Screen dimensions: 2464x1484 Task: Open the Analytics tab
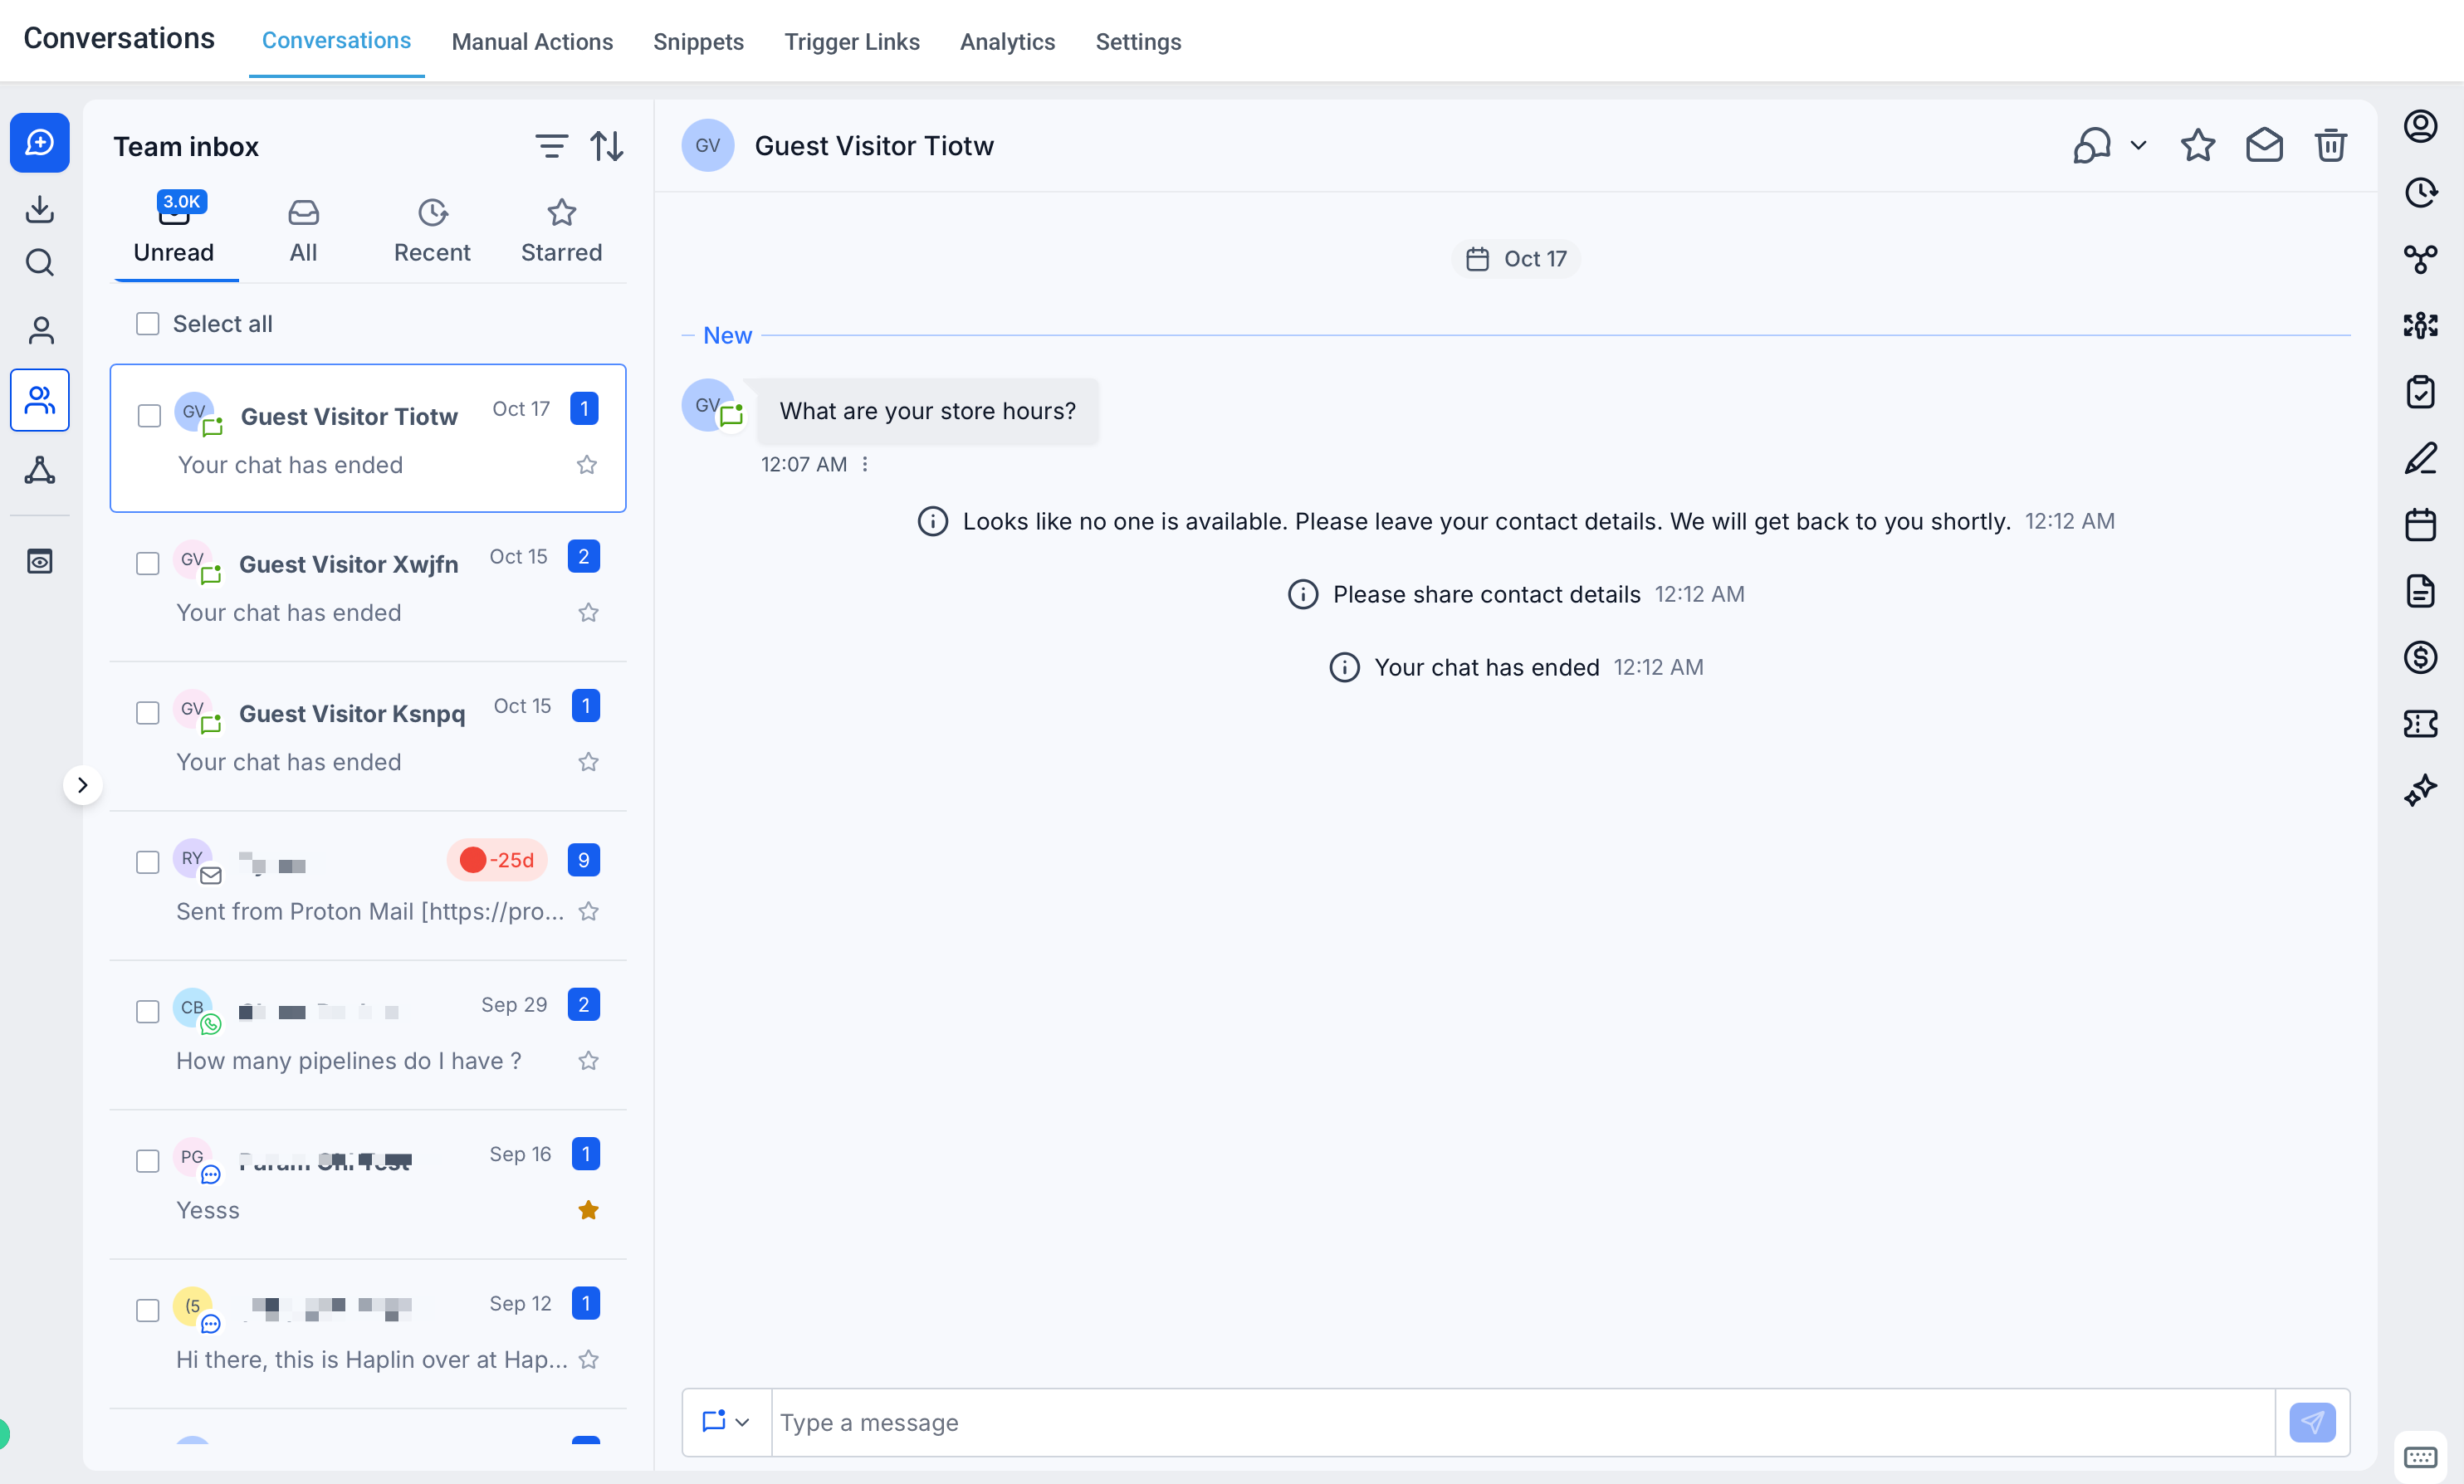click(1007, 41)
